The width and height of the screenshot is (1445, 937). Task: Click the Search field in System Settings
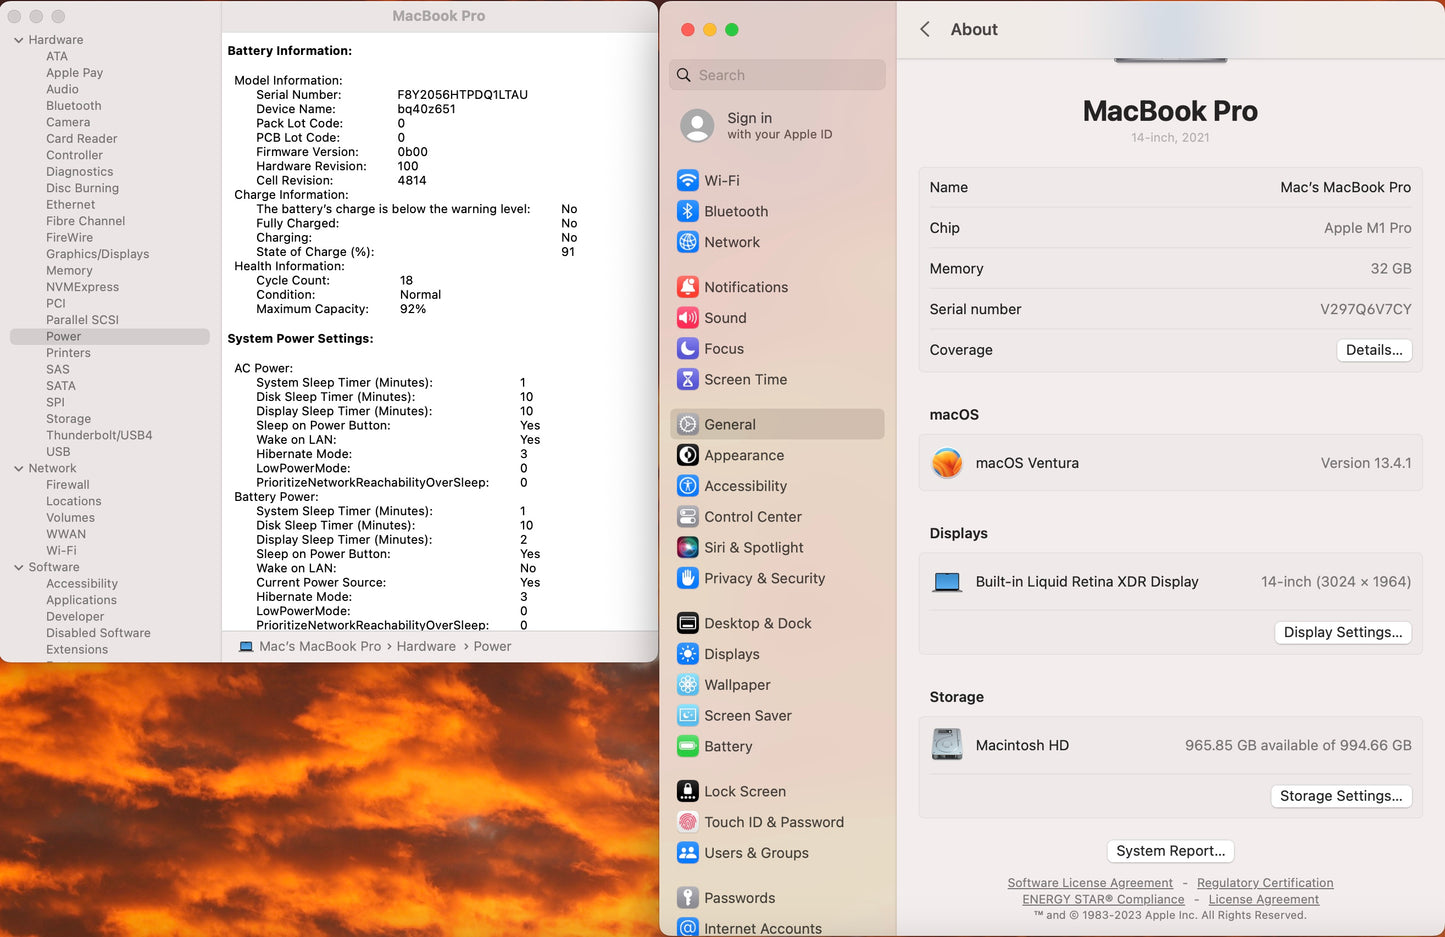[777, 75]
